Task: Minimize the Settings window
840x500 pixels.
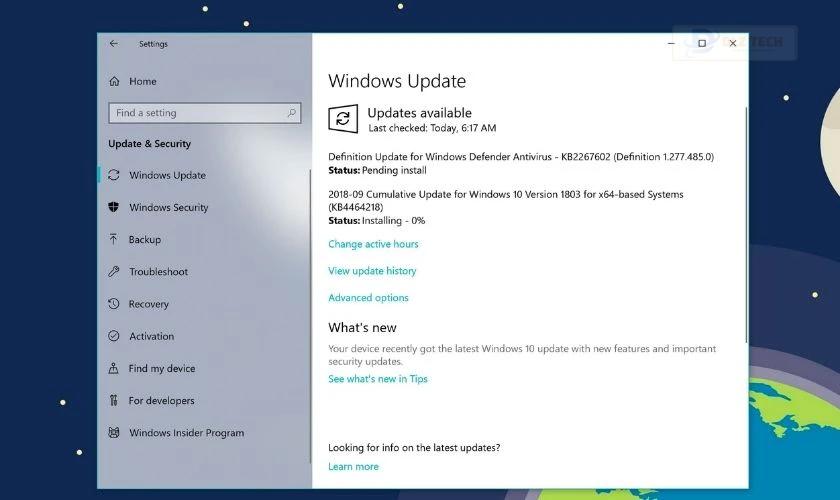Action: 671,43
